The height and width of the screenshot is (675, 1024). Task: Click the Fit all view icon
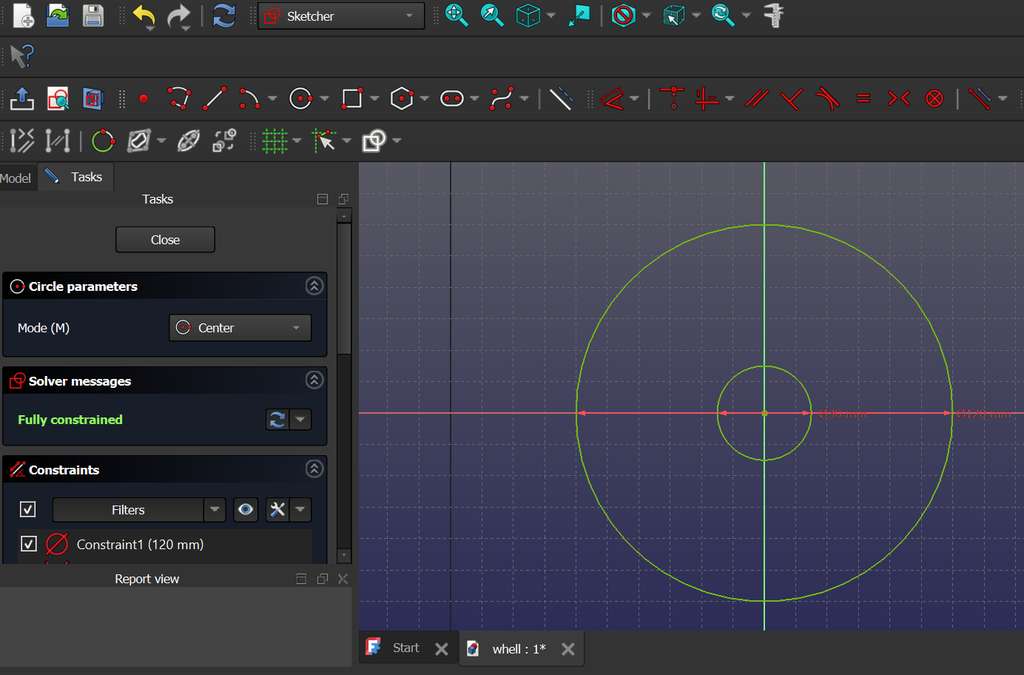click(x=457, y=16)
